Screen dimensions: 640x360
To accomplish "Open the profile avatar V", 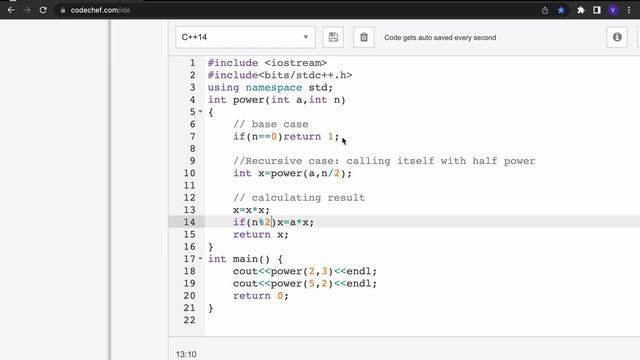I will pos(613,10).
